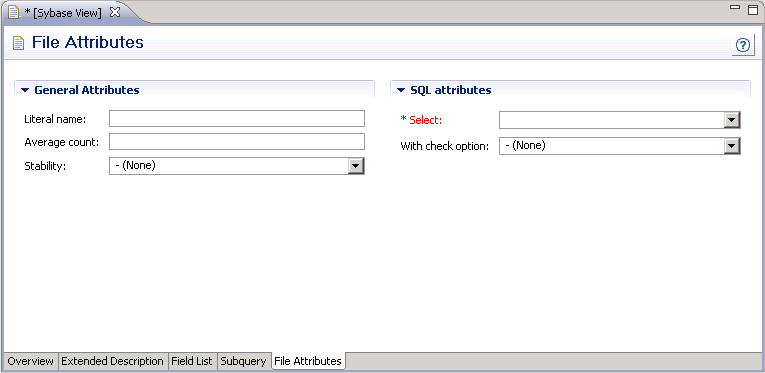Close the Sybase View editor tab
The width and height of the screenshot is (765, 373).
115,13
